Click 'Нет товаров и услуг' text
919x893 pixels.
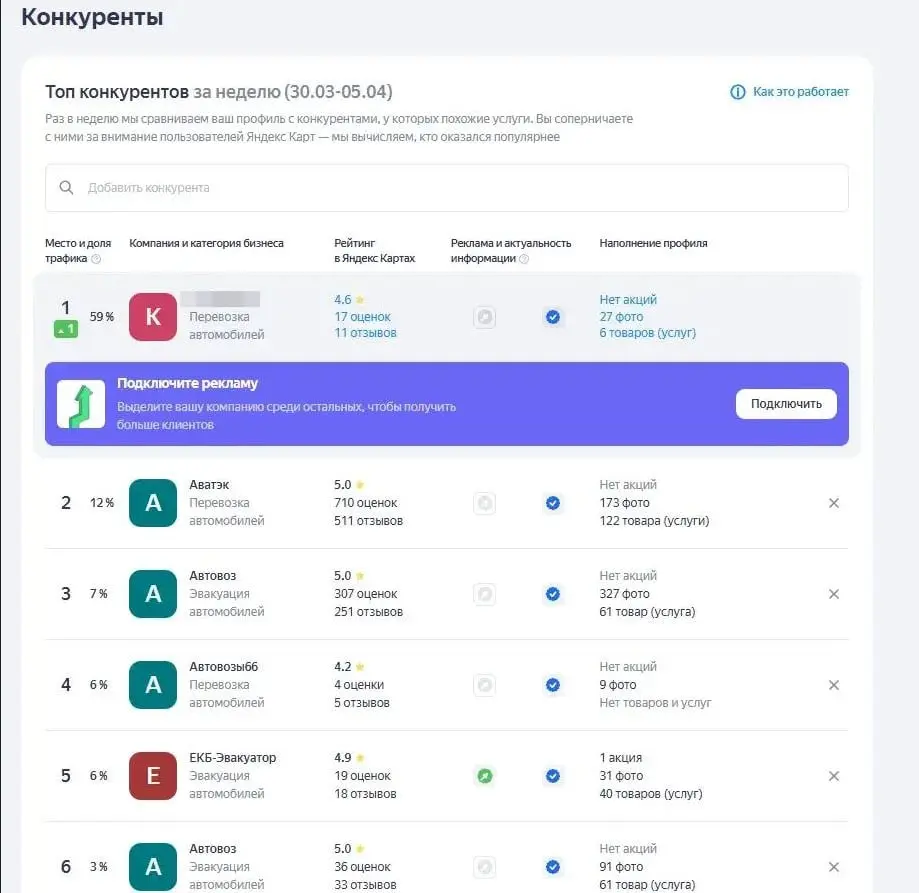(655, 703)
